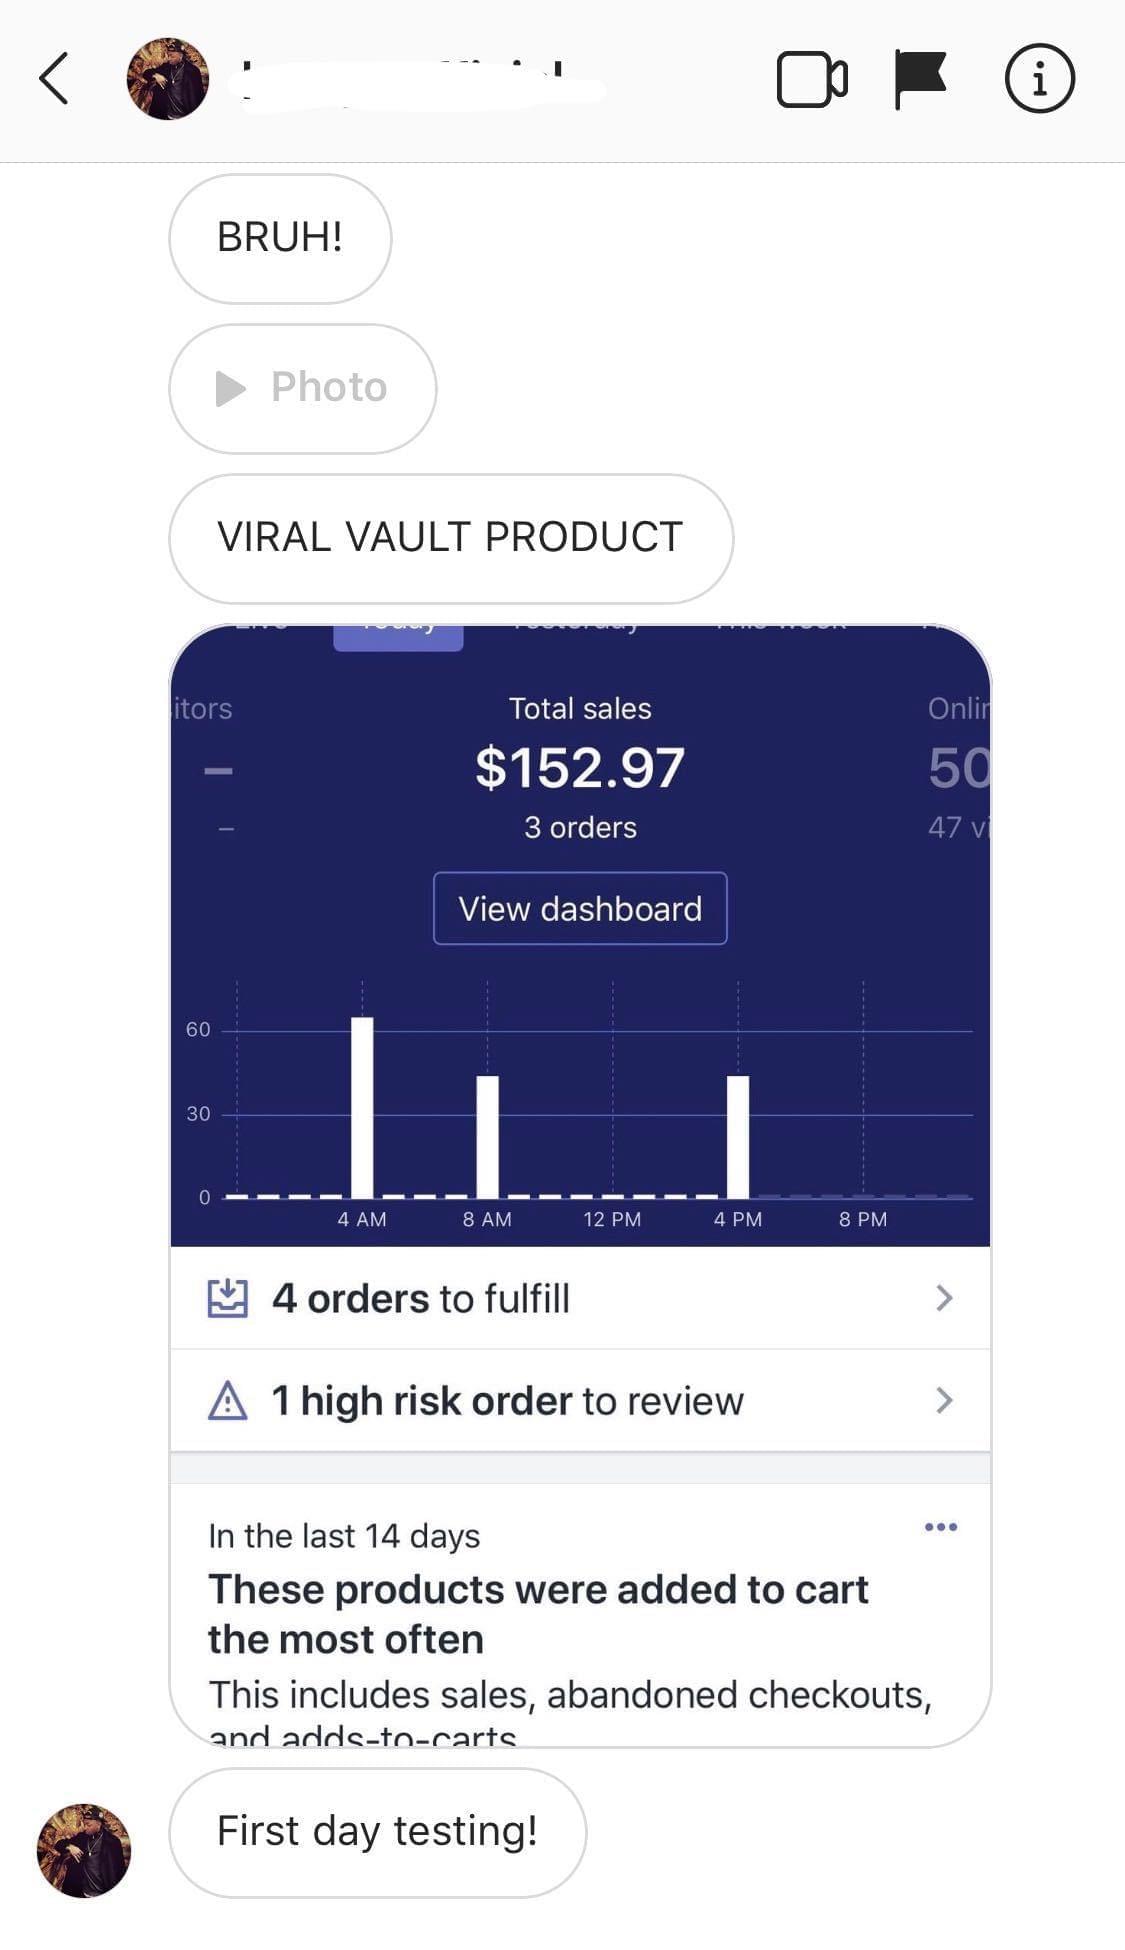Click the warning triangle risk icon

[227, 1400]
